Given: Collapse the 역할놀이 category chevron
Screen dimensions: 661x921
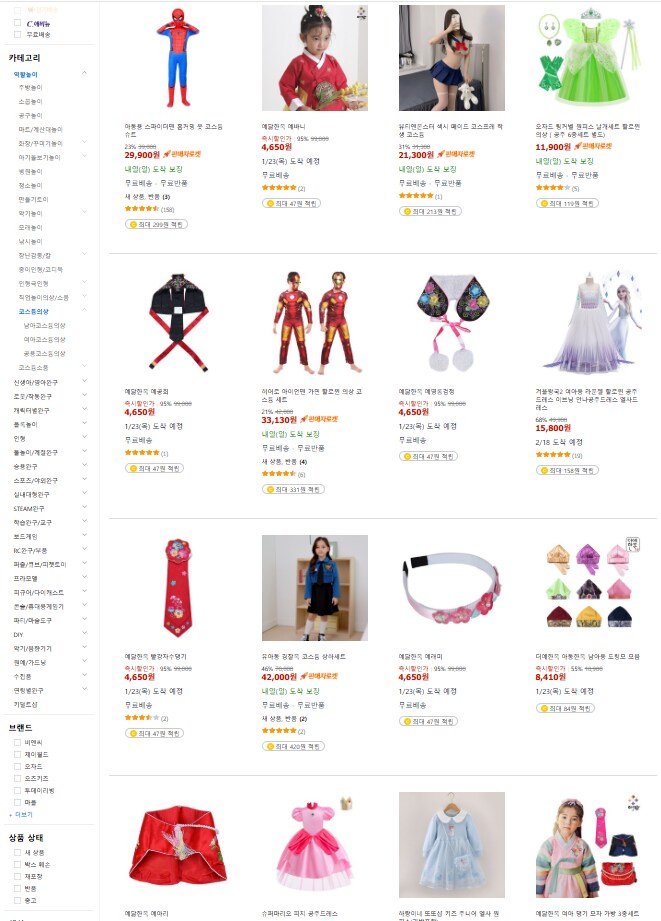Looking at the screenshot, I should tap(84, 73).
